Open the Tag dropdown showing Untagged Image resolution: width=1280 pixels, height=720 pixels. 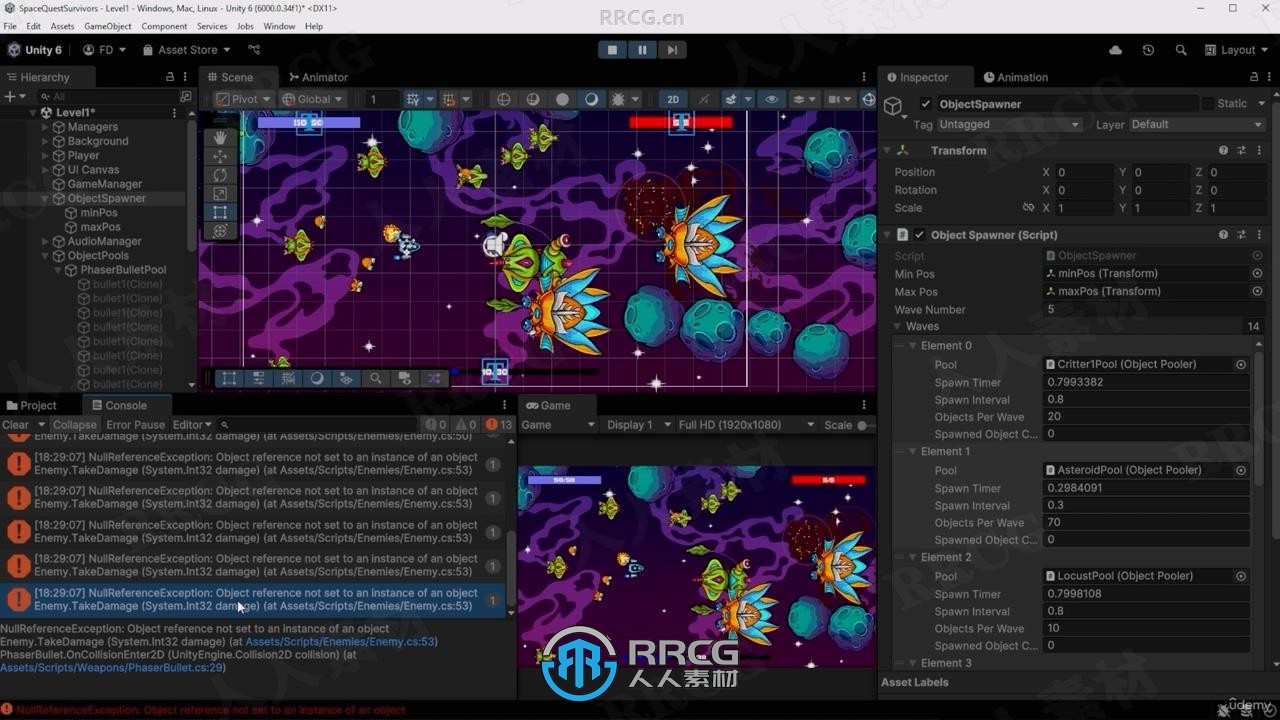(x=1010, y=125)
